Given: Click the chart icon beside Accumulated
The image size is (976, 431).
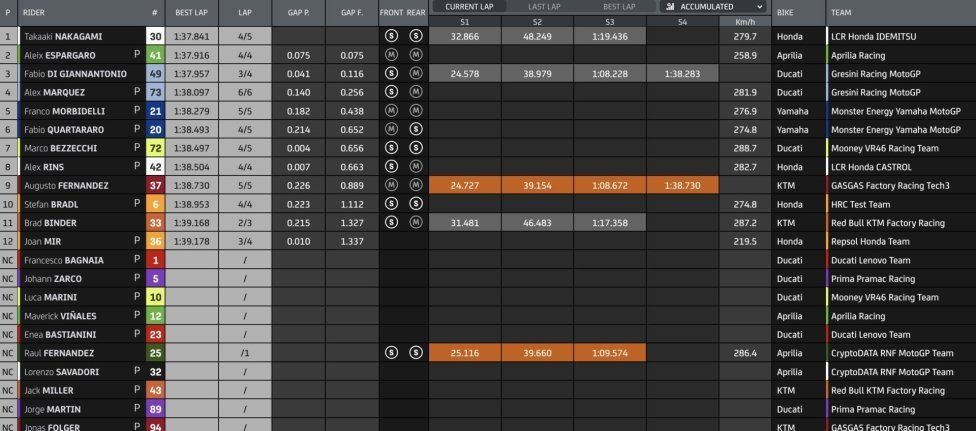Looking at the screenshot, I should (x=670, y=7).
